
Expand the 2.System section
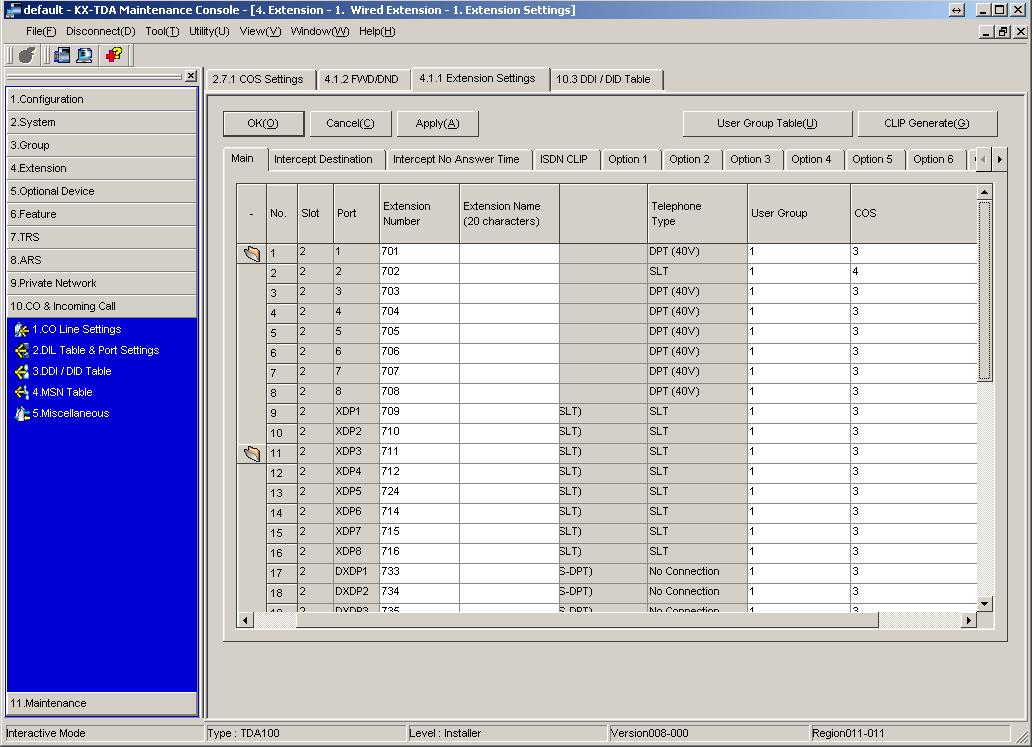pos(101,122)
